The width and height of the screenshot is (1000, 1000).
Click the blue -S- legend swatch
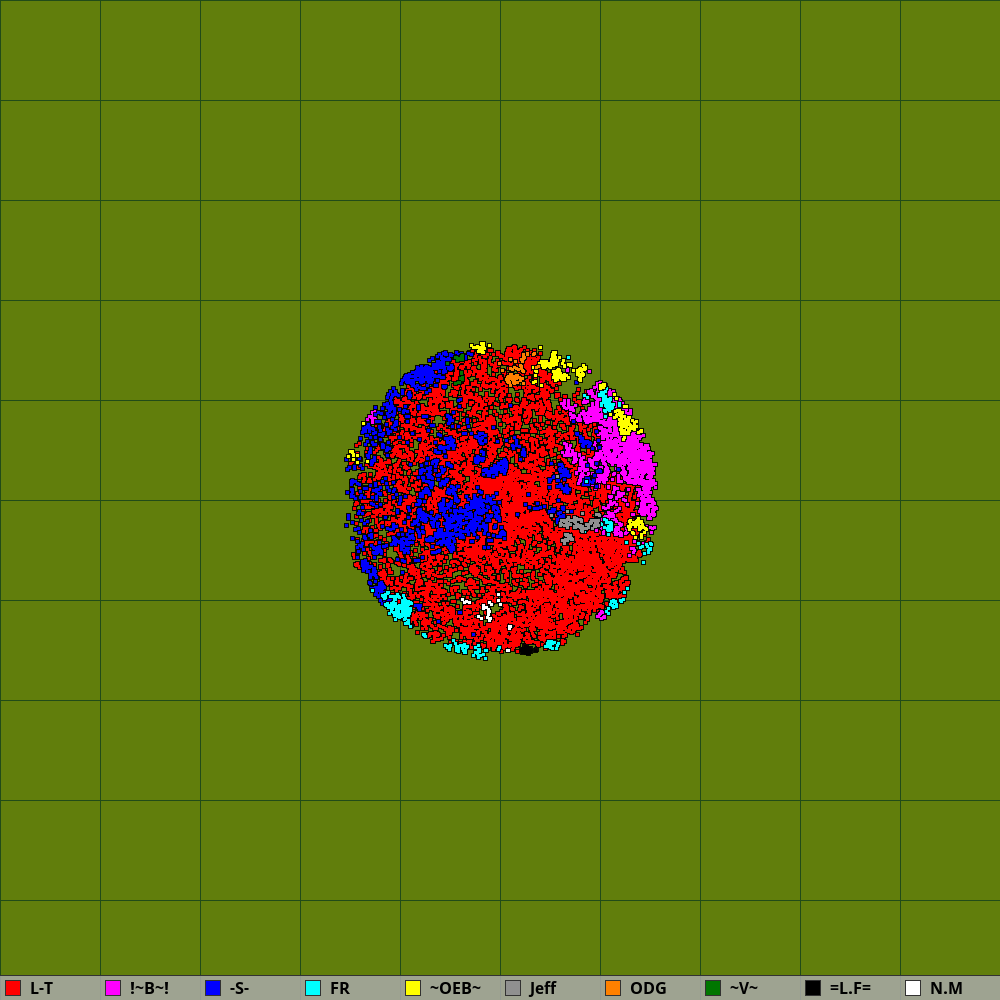click(213, 988)
